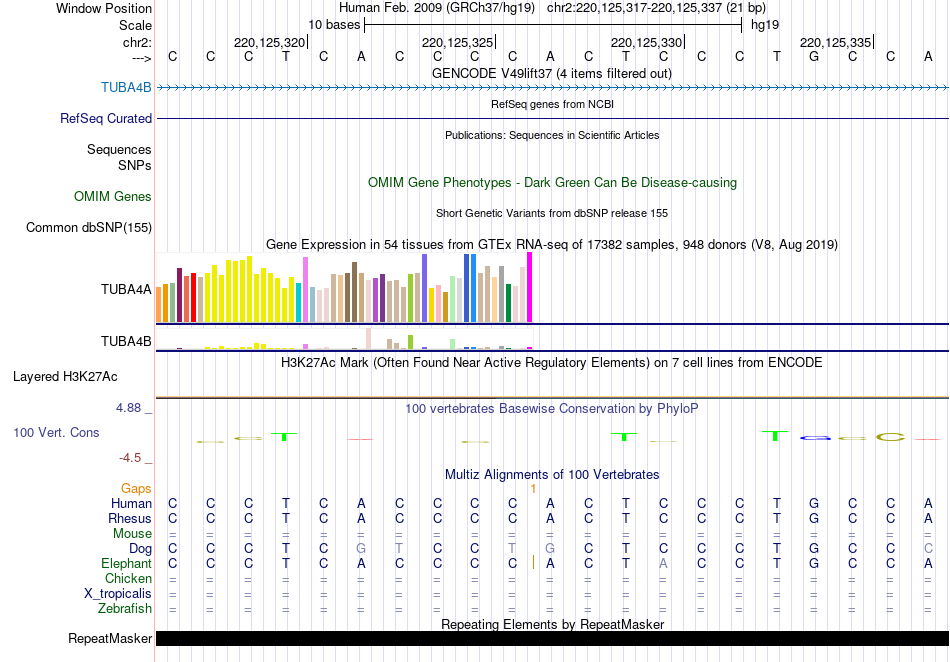Click the TUBA4B label beside the lower expression chart
Screen dimensions: 950x662
coord(126,341)
